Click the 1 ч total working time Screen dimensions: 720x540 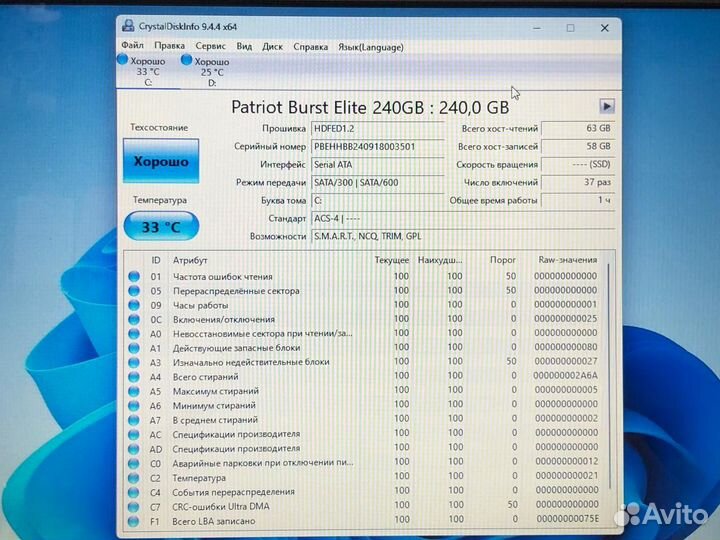click(x=578, y=200)
